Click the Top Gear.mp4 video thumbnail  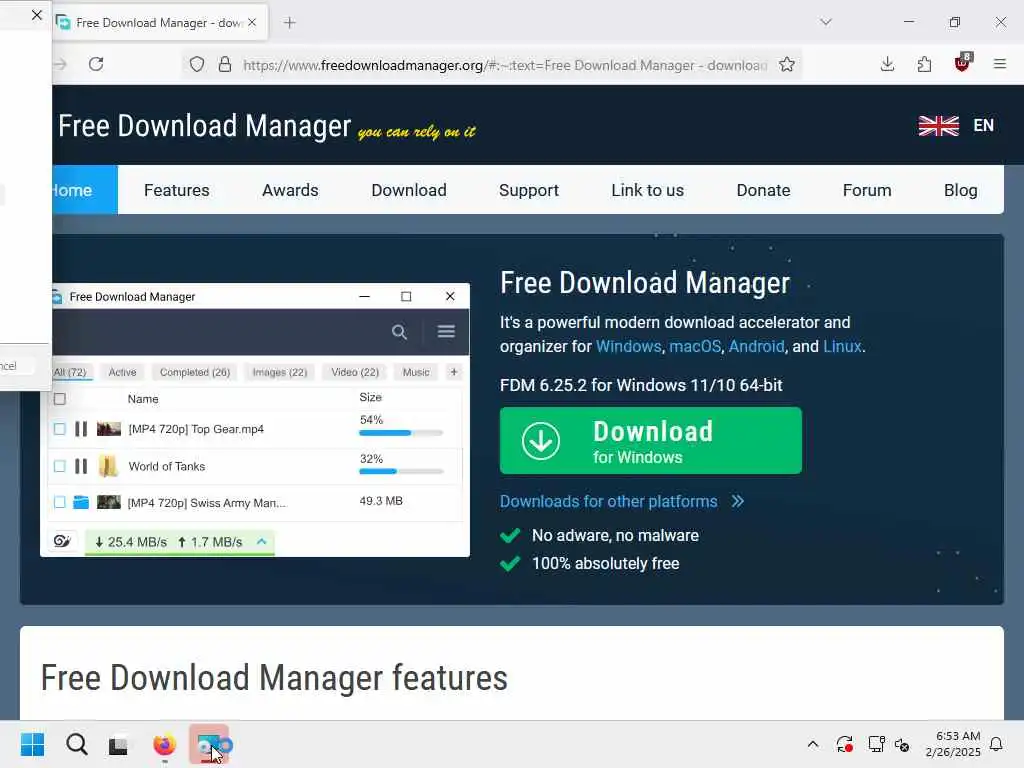108,429
